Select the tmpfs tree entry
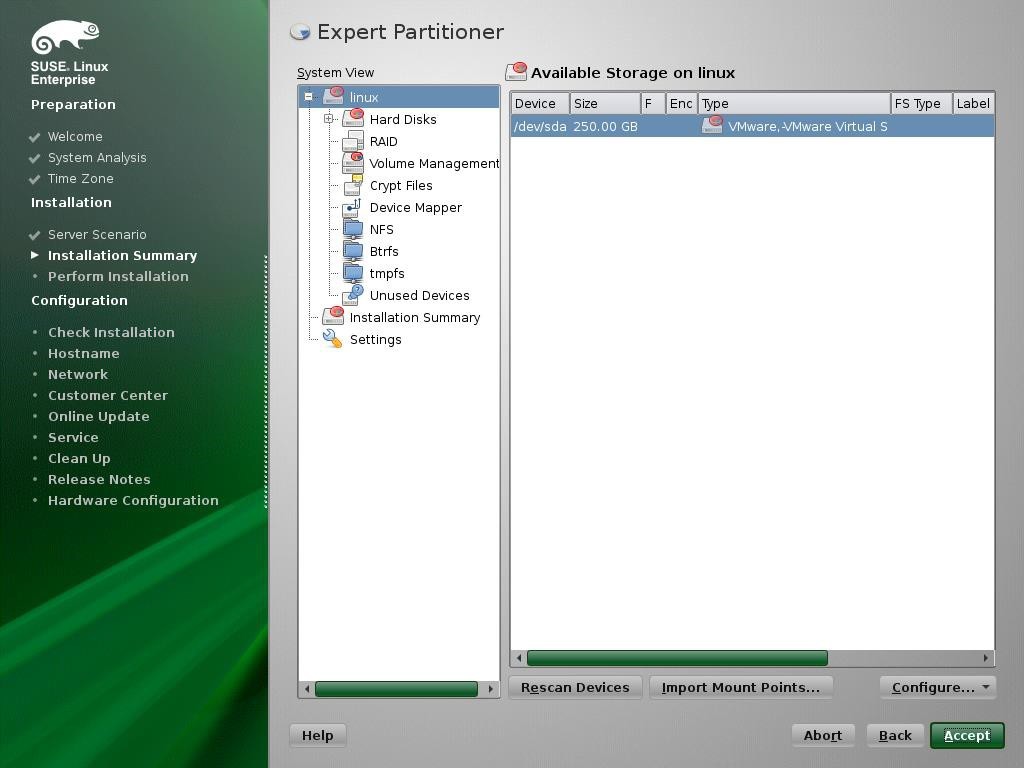This screenshot has height=768, width=1024. (x=387, y=273)
